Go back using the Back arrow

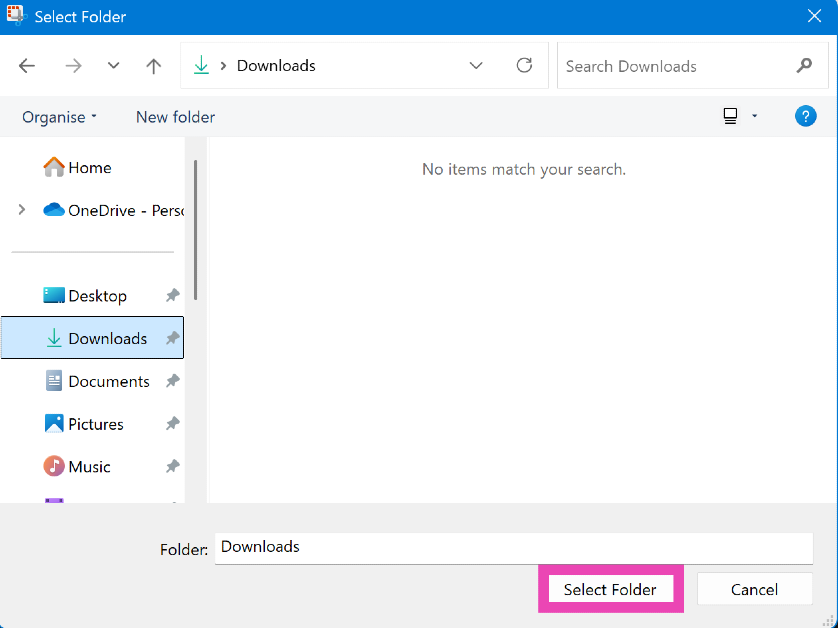tap(27, 66)
